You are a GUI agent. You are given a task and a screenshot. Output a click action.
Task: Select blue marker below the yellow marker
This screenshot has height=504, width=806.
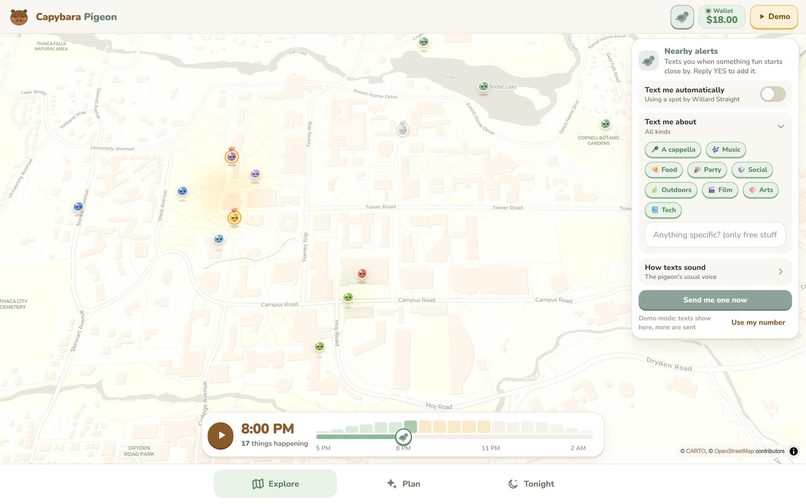pyautogui.click(x=218, y=239)
